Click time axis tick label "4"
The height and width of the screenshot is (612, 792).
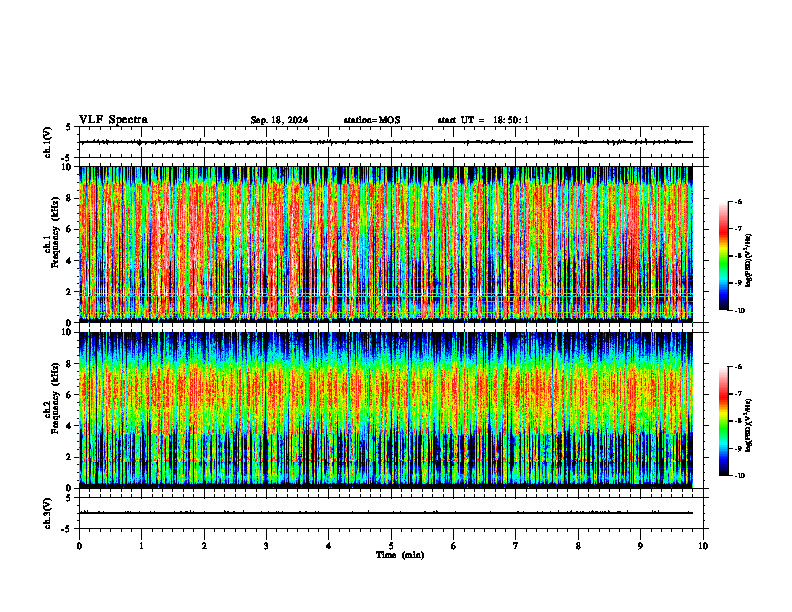coord(329,546)
